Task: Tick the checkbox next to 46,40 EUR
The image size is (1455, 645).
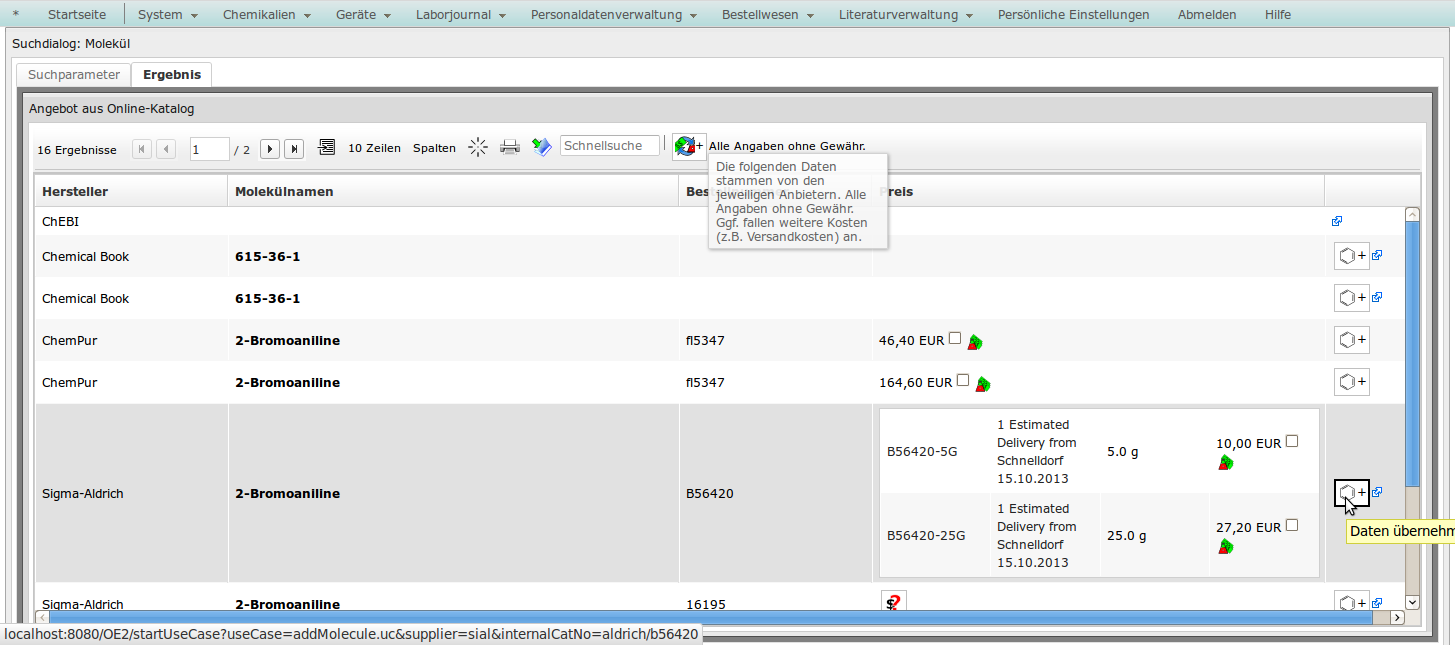Action: (x=955, y=338)
